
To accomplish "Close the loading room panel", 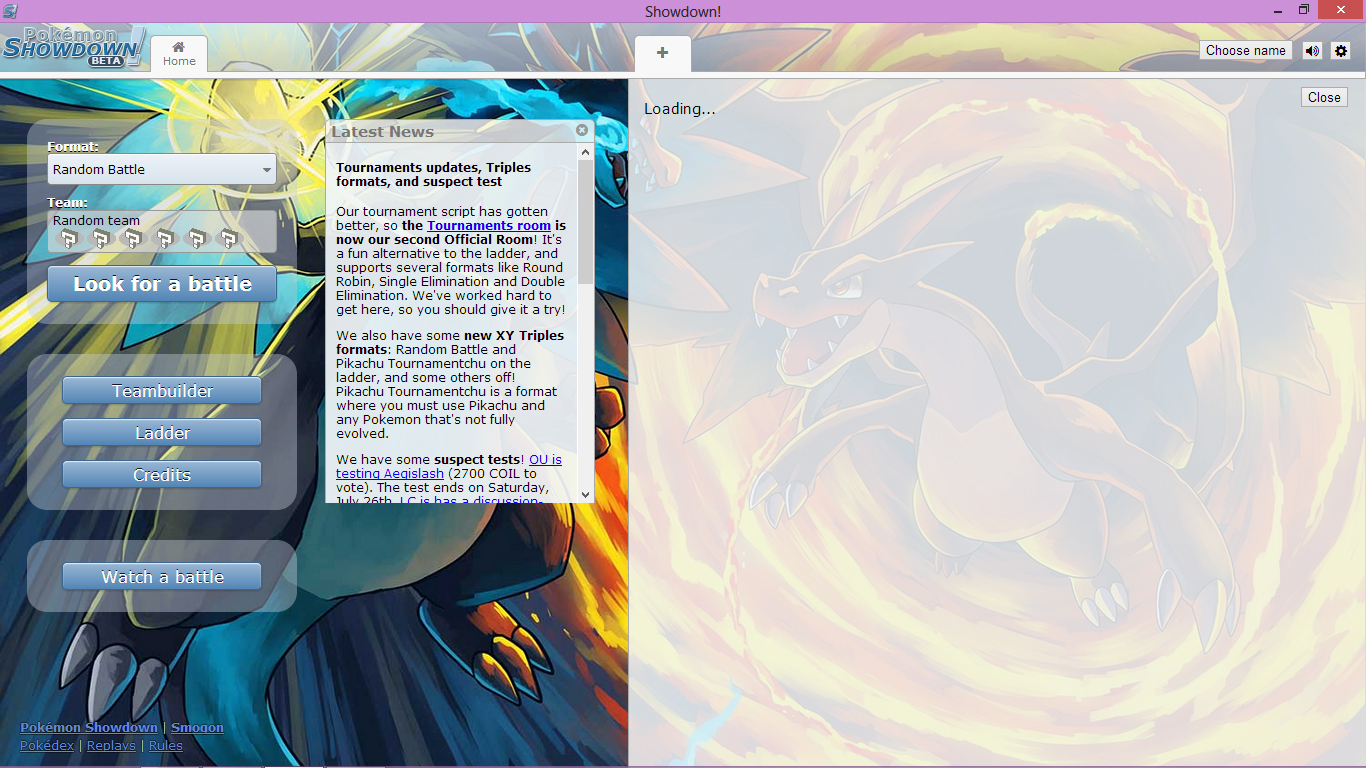I will 1324,97.
